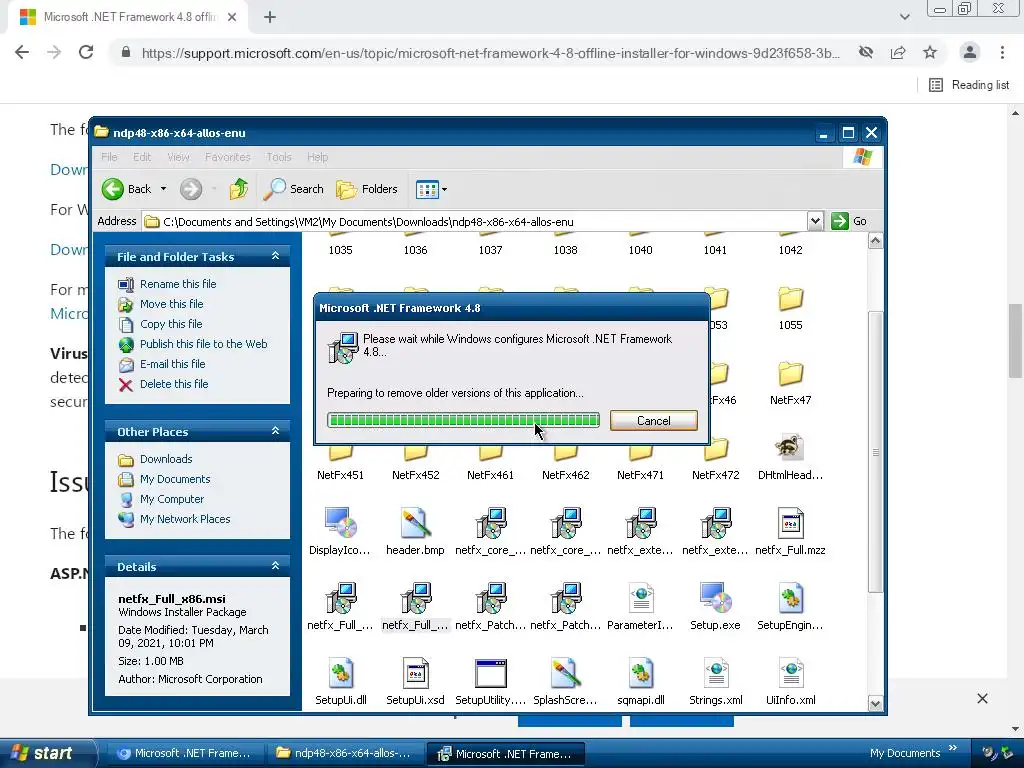The height and width of the screenshot is (768, 1024).
Task: Select the DHtmlHead... file icon
Action: click(x=790, y=448)
